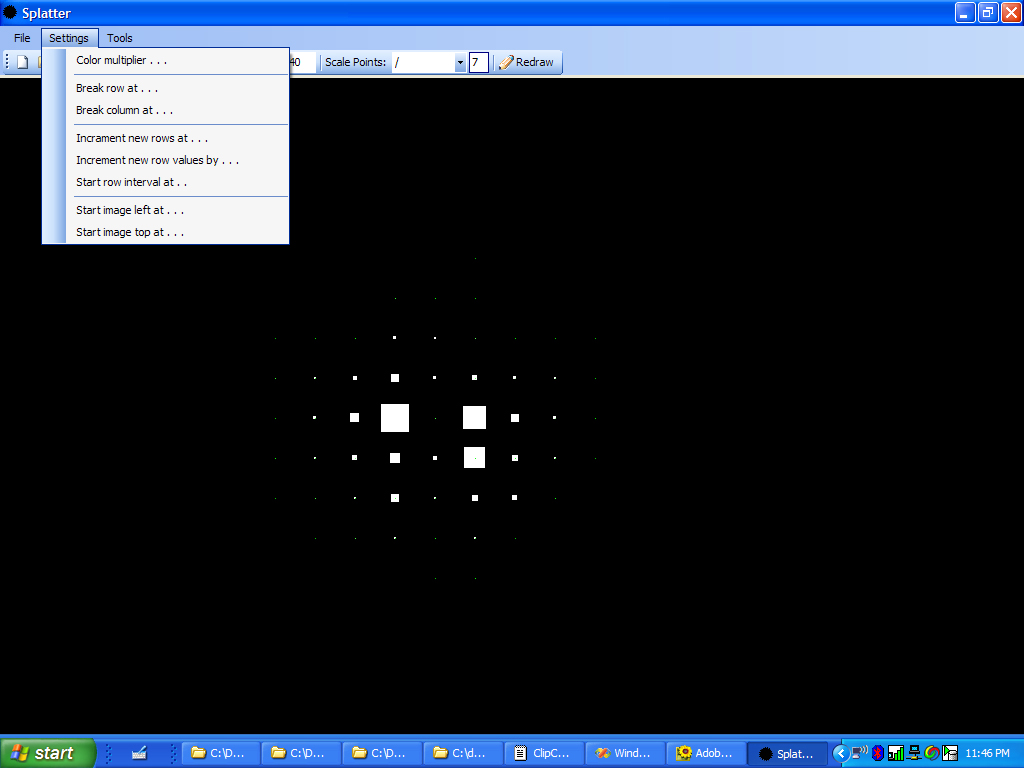This screenshot has height=768, width=1024.
Task: Select Color multiplier menu option
Action: (x=122, y=60)
